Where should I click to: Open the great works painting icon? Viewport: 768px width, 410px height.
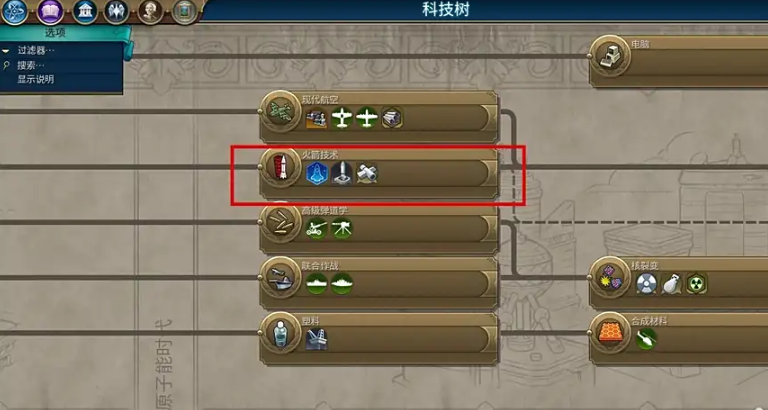click(x=185, y=12)
